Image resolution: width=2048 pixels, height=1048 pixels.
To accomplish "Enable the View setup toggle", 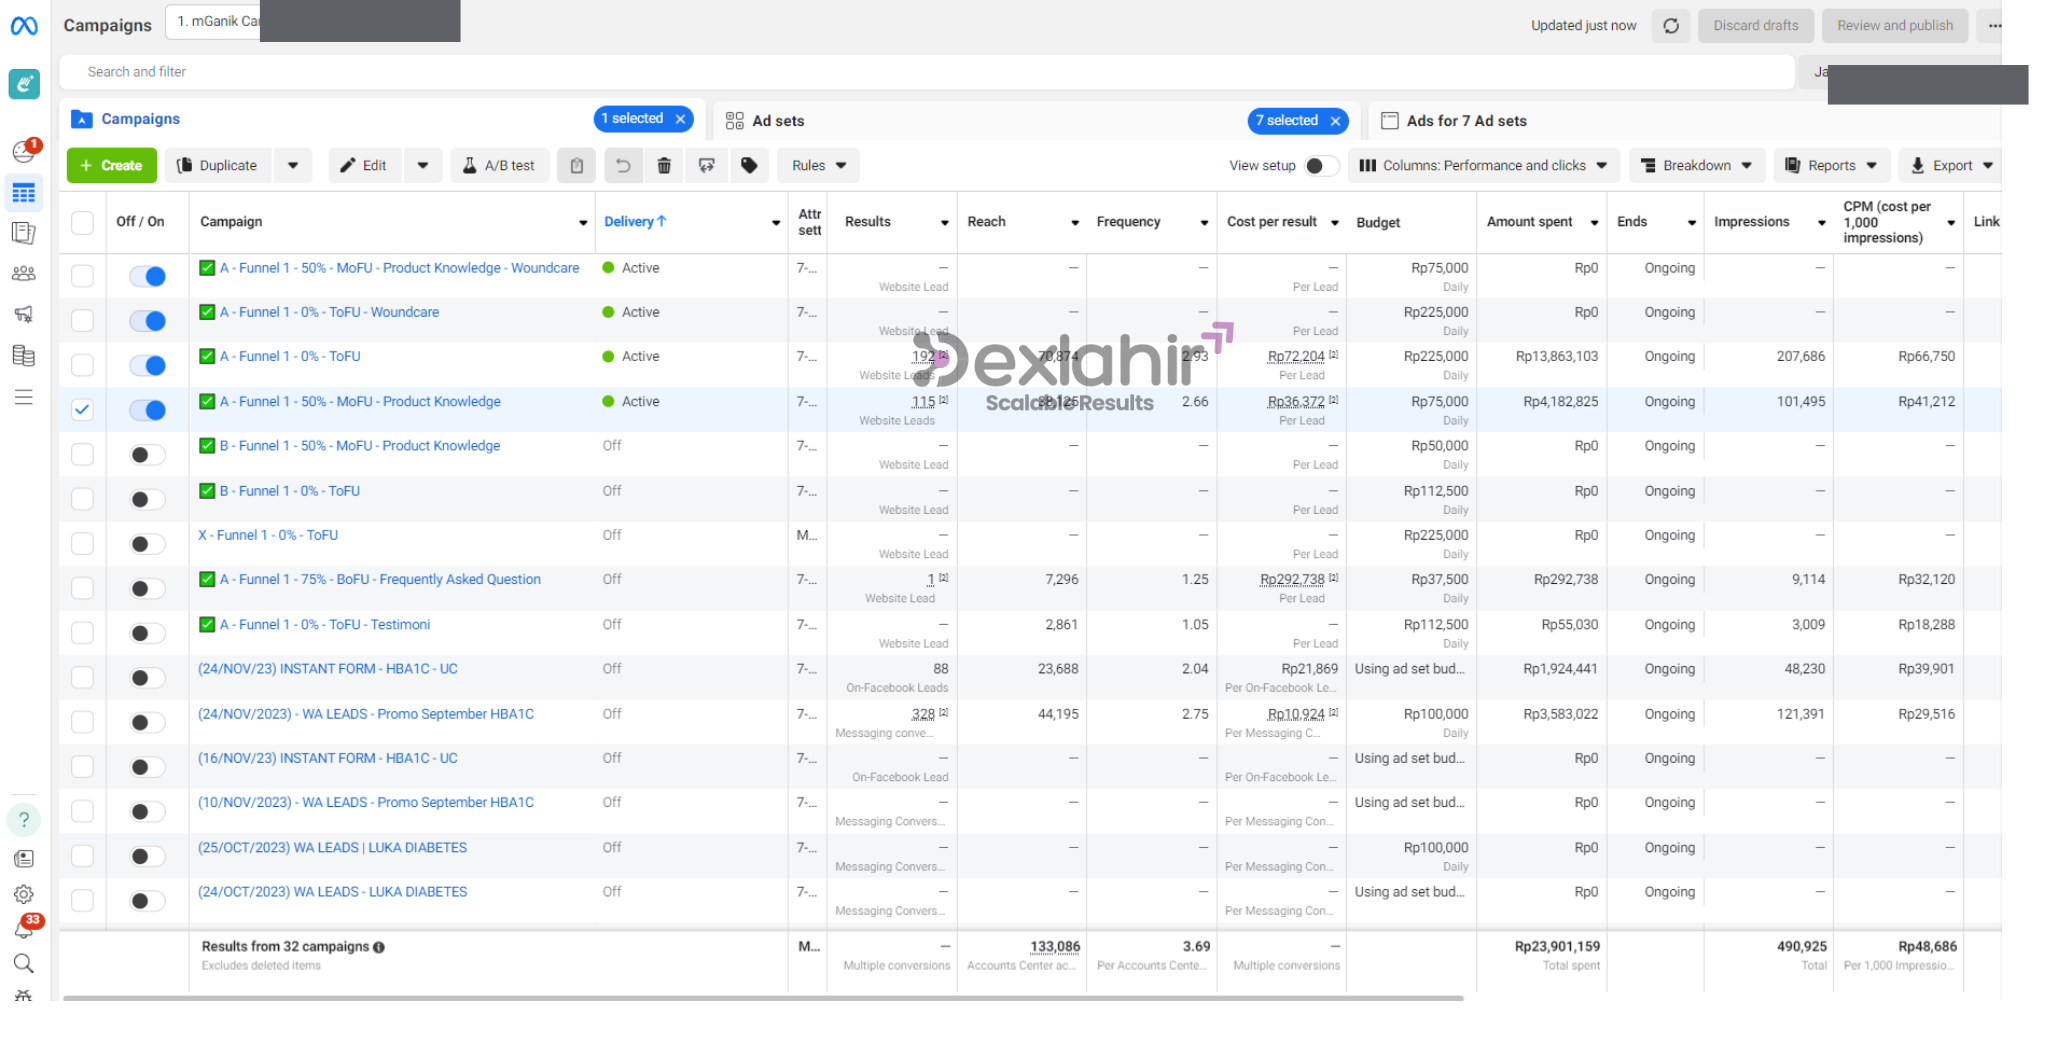I will point(1321,166).
